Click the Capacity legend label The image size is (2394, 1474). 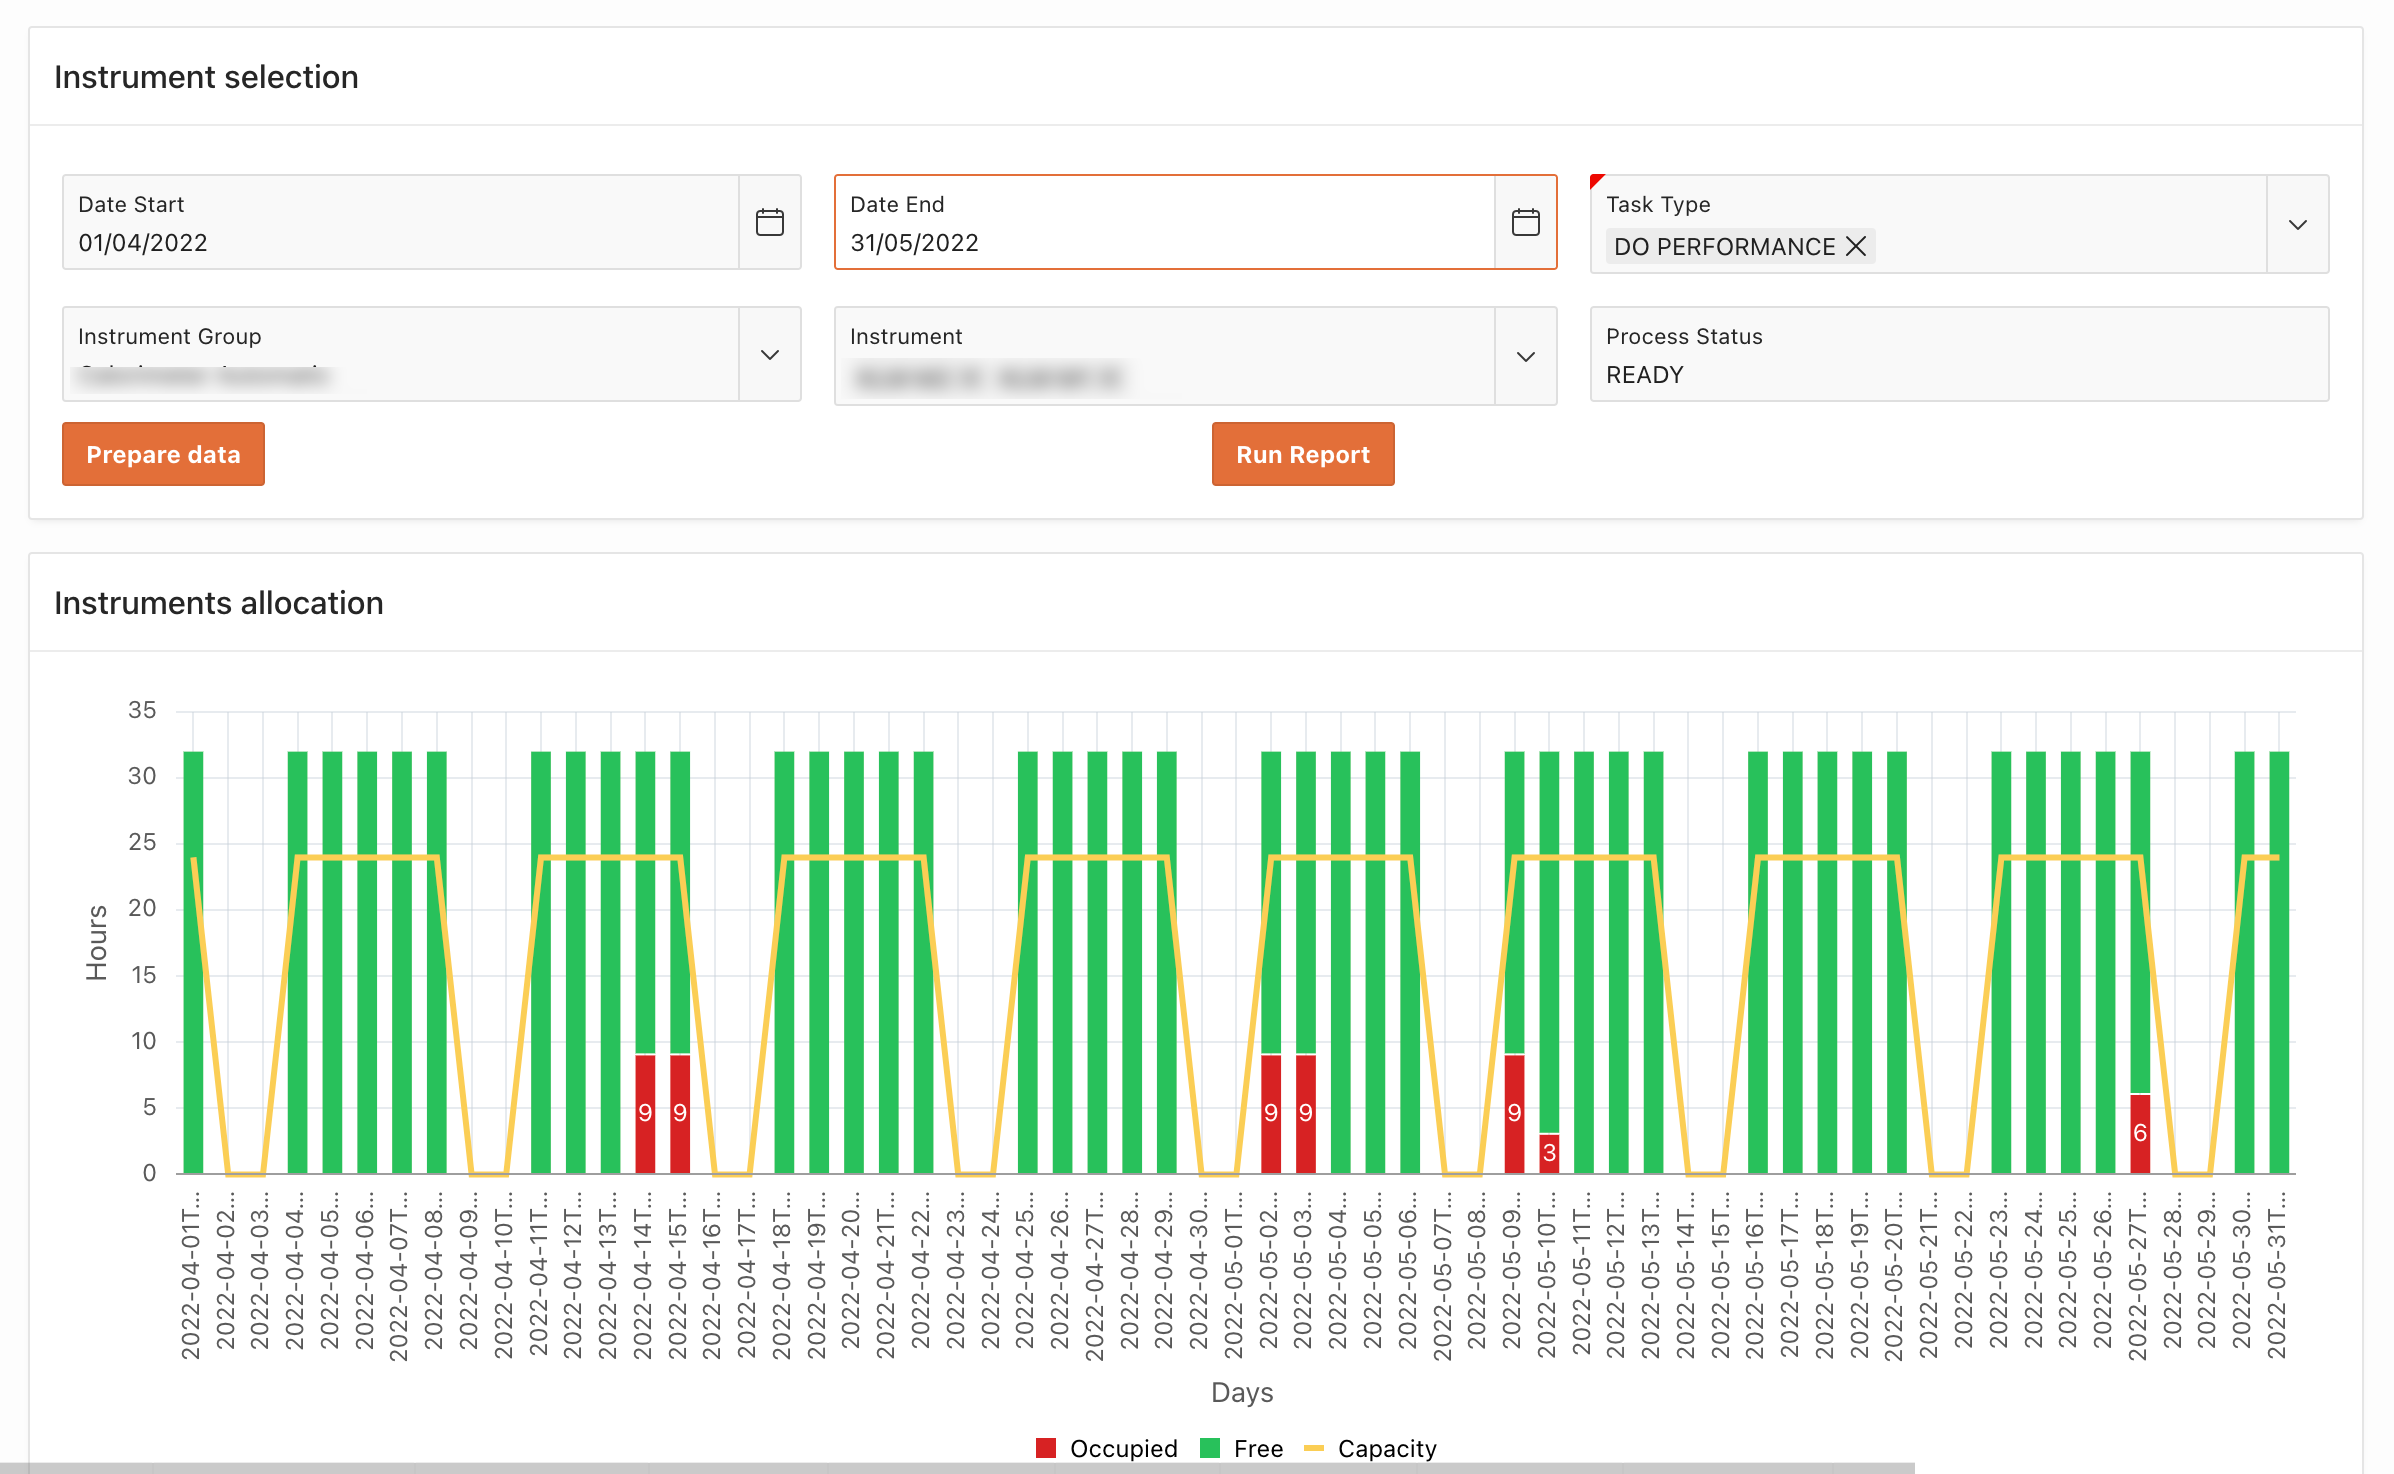coord(1387,1448)
